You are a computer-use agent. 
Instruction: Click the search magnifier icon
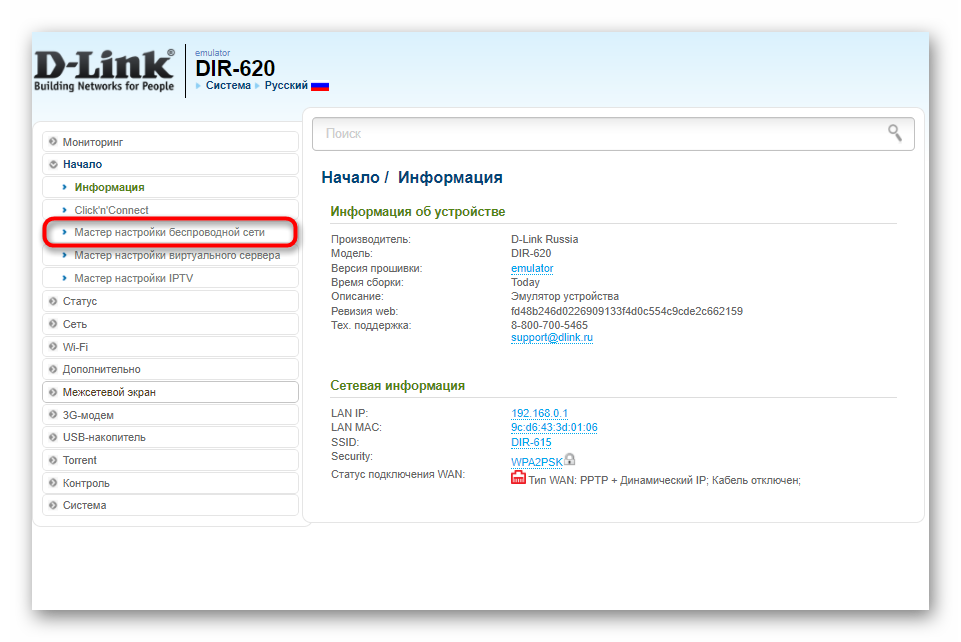pyautogui.click(x=894, y=133)
